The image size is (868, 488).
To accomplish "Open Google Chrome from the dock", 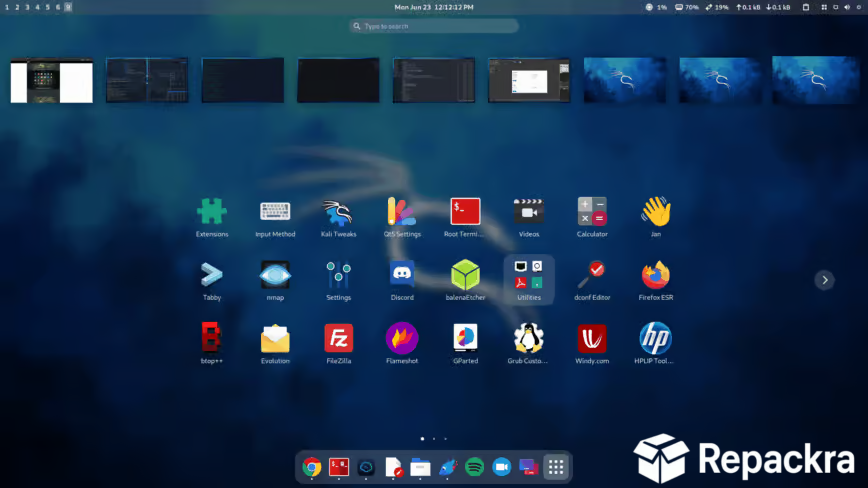I will tap(312, 467).
